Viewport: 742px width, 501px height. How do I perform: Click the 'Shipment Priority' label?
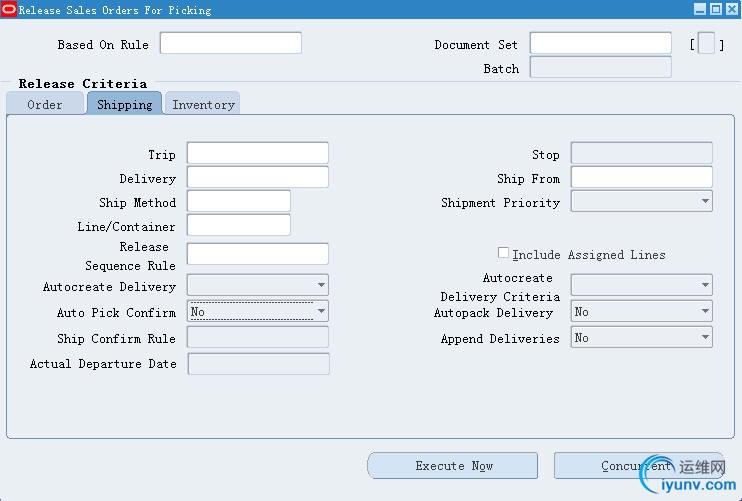pos(501,202)
